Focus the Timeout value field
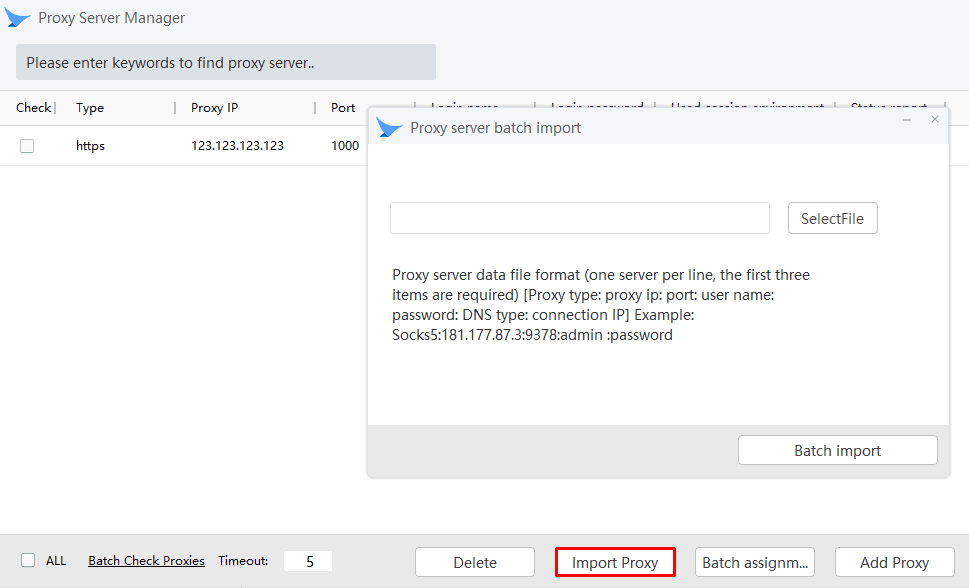 [x=308, y=561]
